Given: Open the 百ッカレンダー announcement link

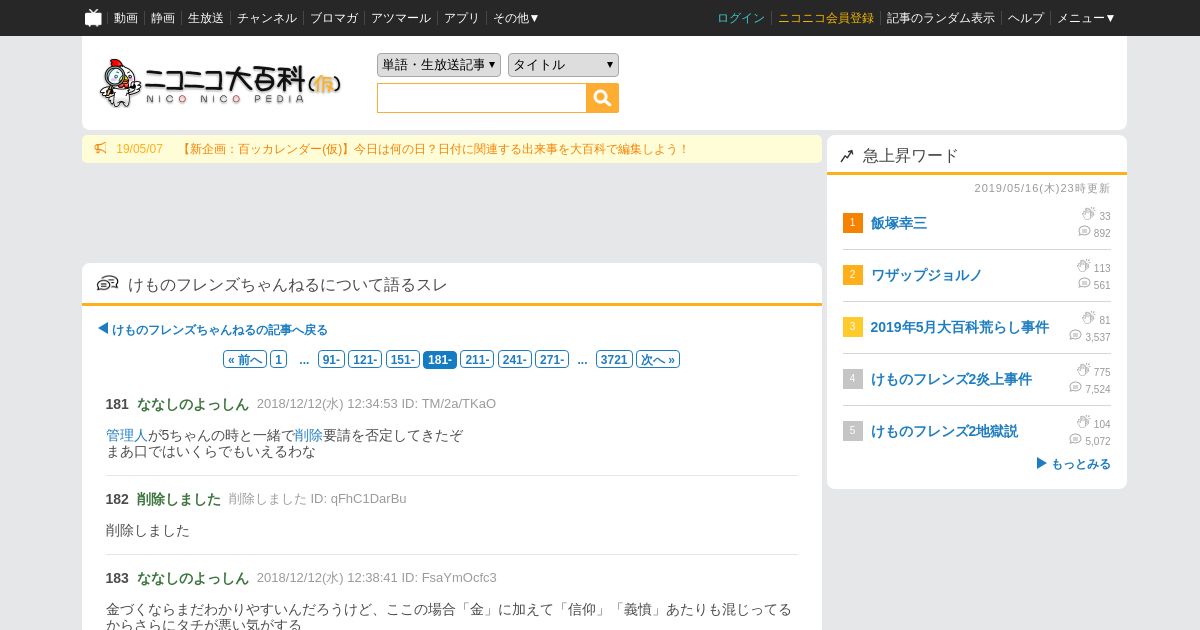Looking at the screenshot, I should [434, 149].
